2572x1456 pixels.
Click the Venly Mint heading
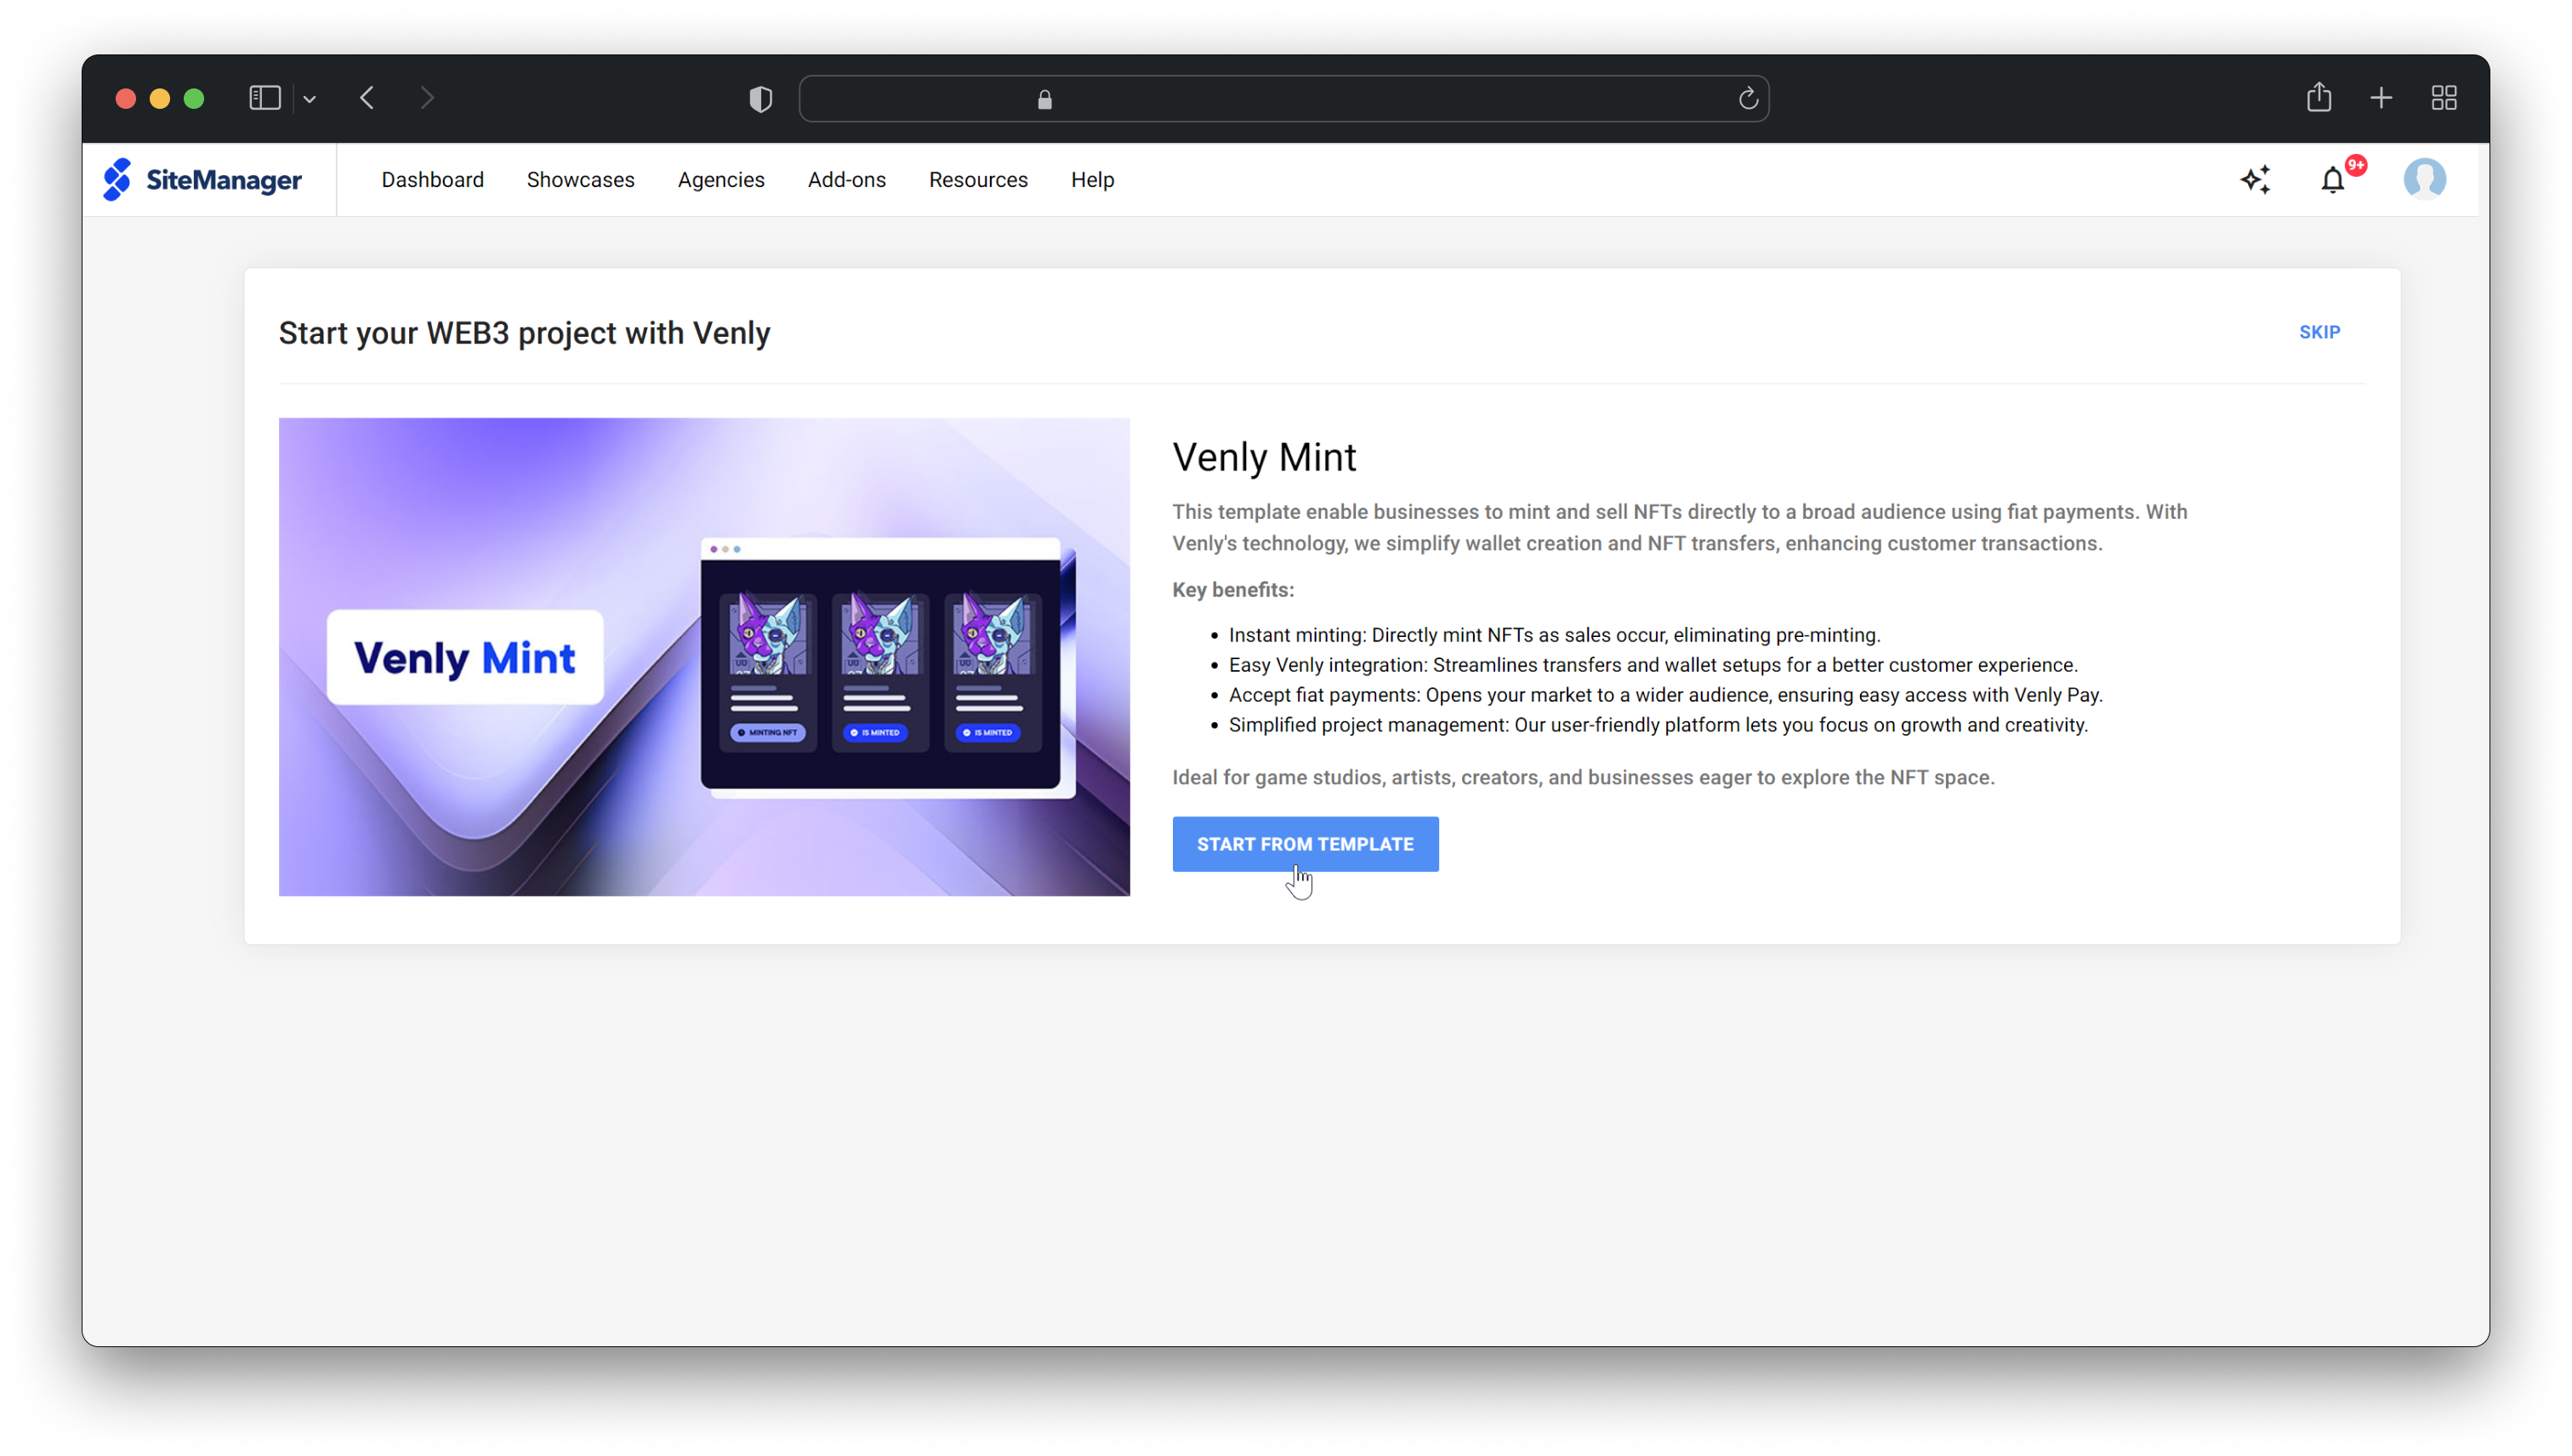pyautogui.click(x=1263, y=457)
